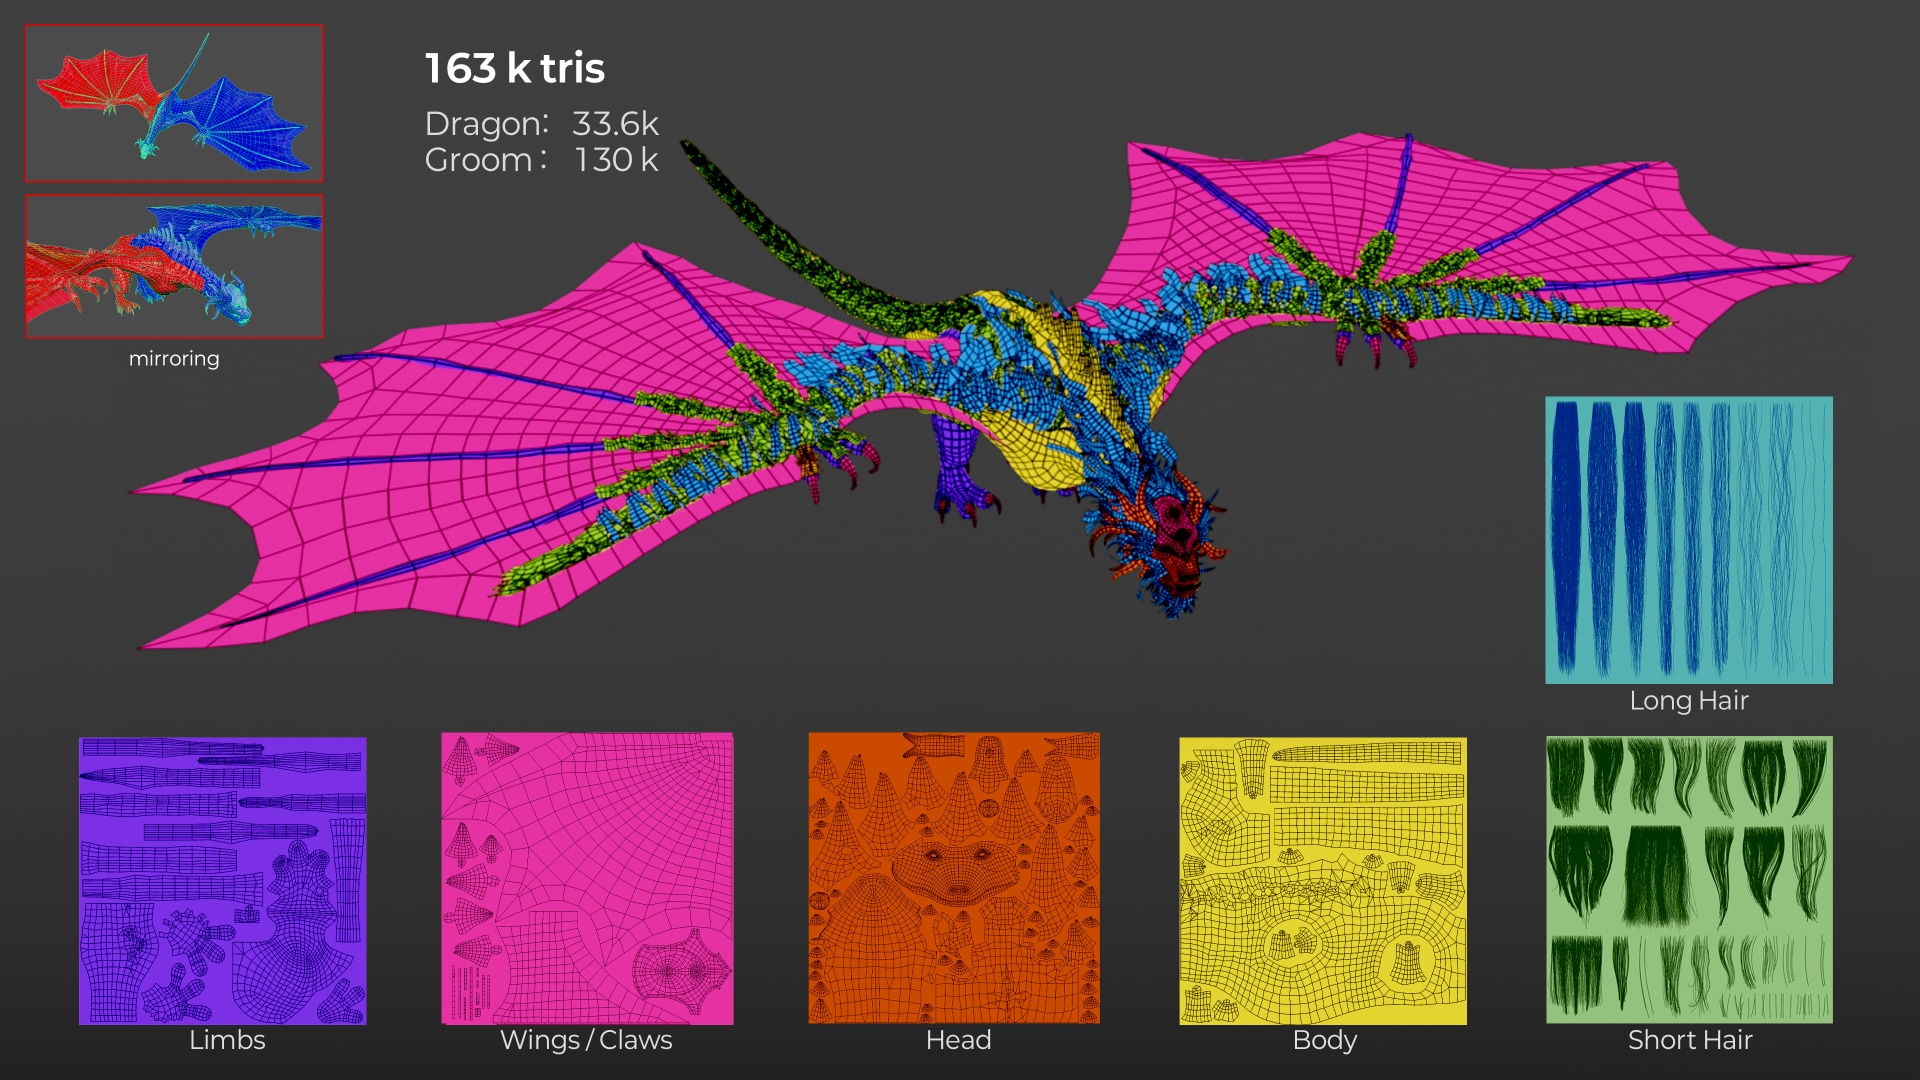Click the '163 k tris' heading

(515, 68)
